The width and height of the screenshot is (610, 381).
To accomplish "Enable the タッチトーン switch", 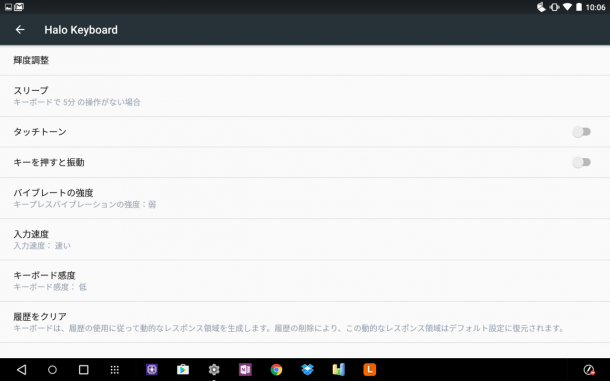I will (582, 132).
